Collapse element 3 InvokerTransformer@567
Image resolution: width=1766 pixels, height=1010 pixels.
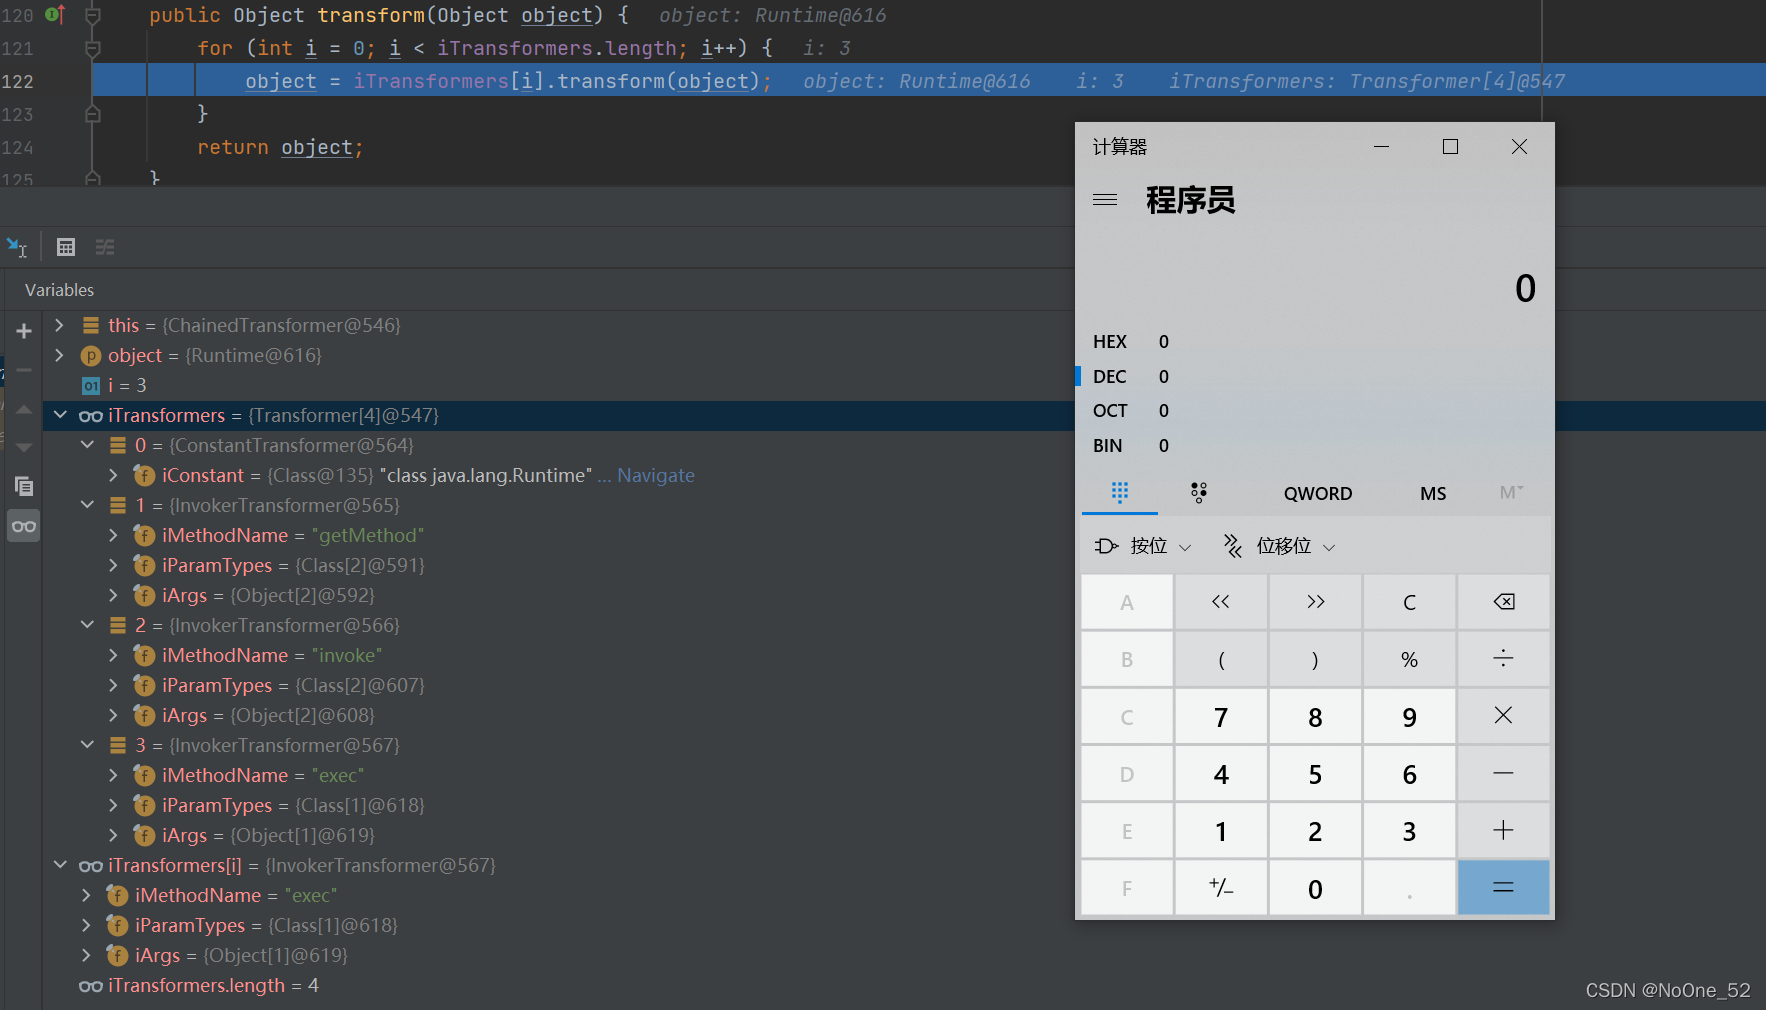click(87, 745)
